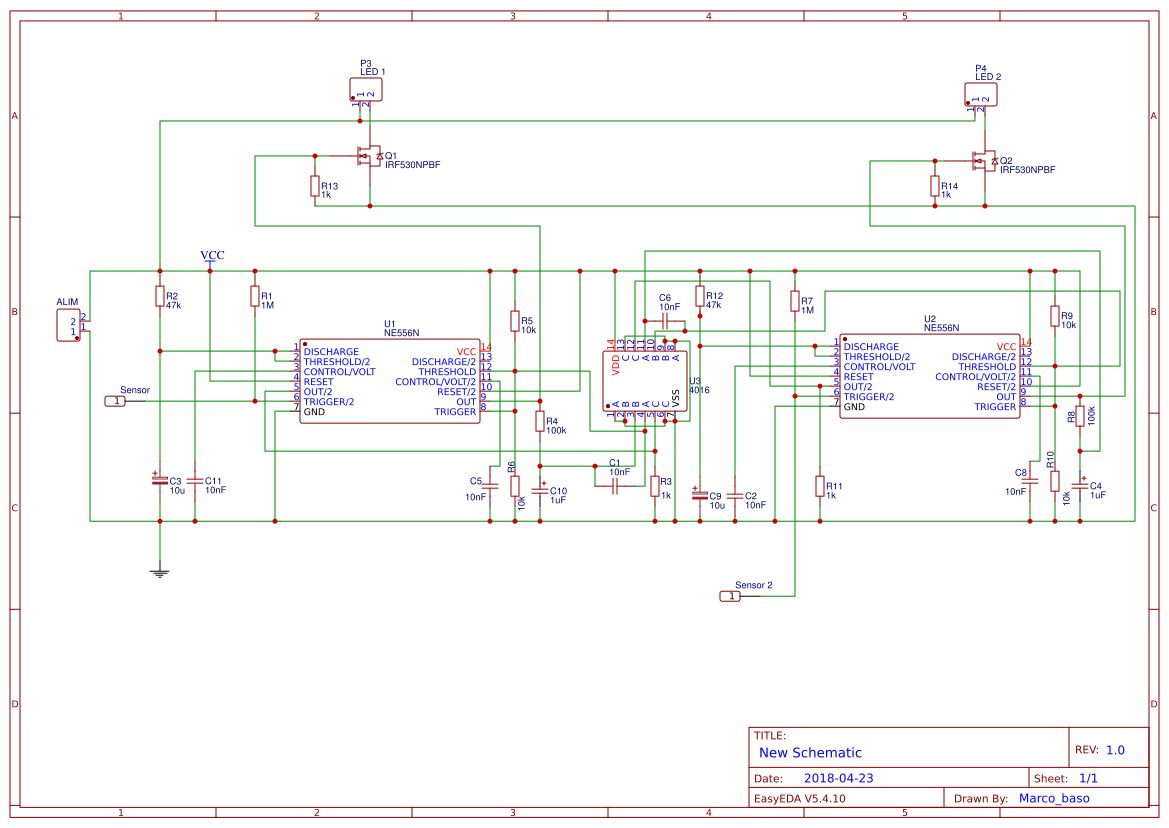Click U1 pin label DISCHARGE
The image size is (1169, 828).
coord(331,352)
